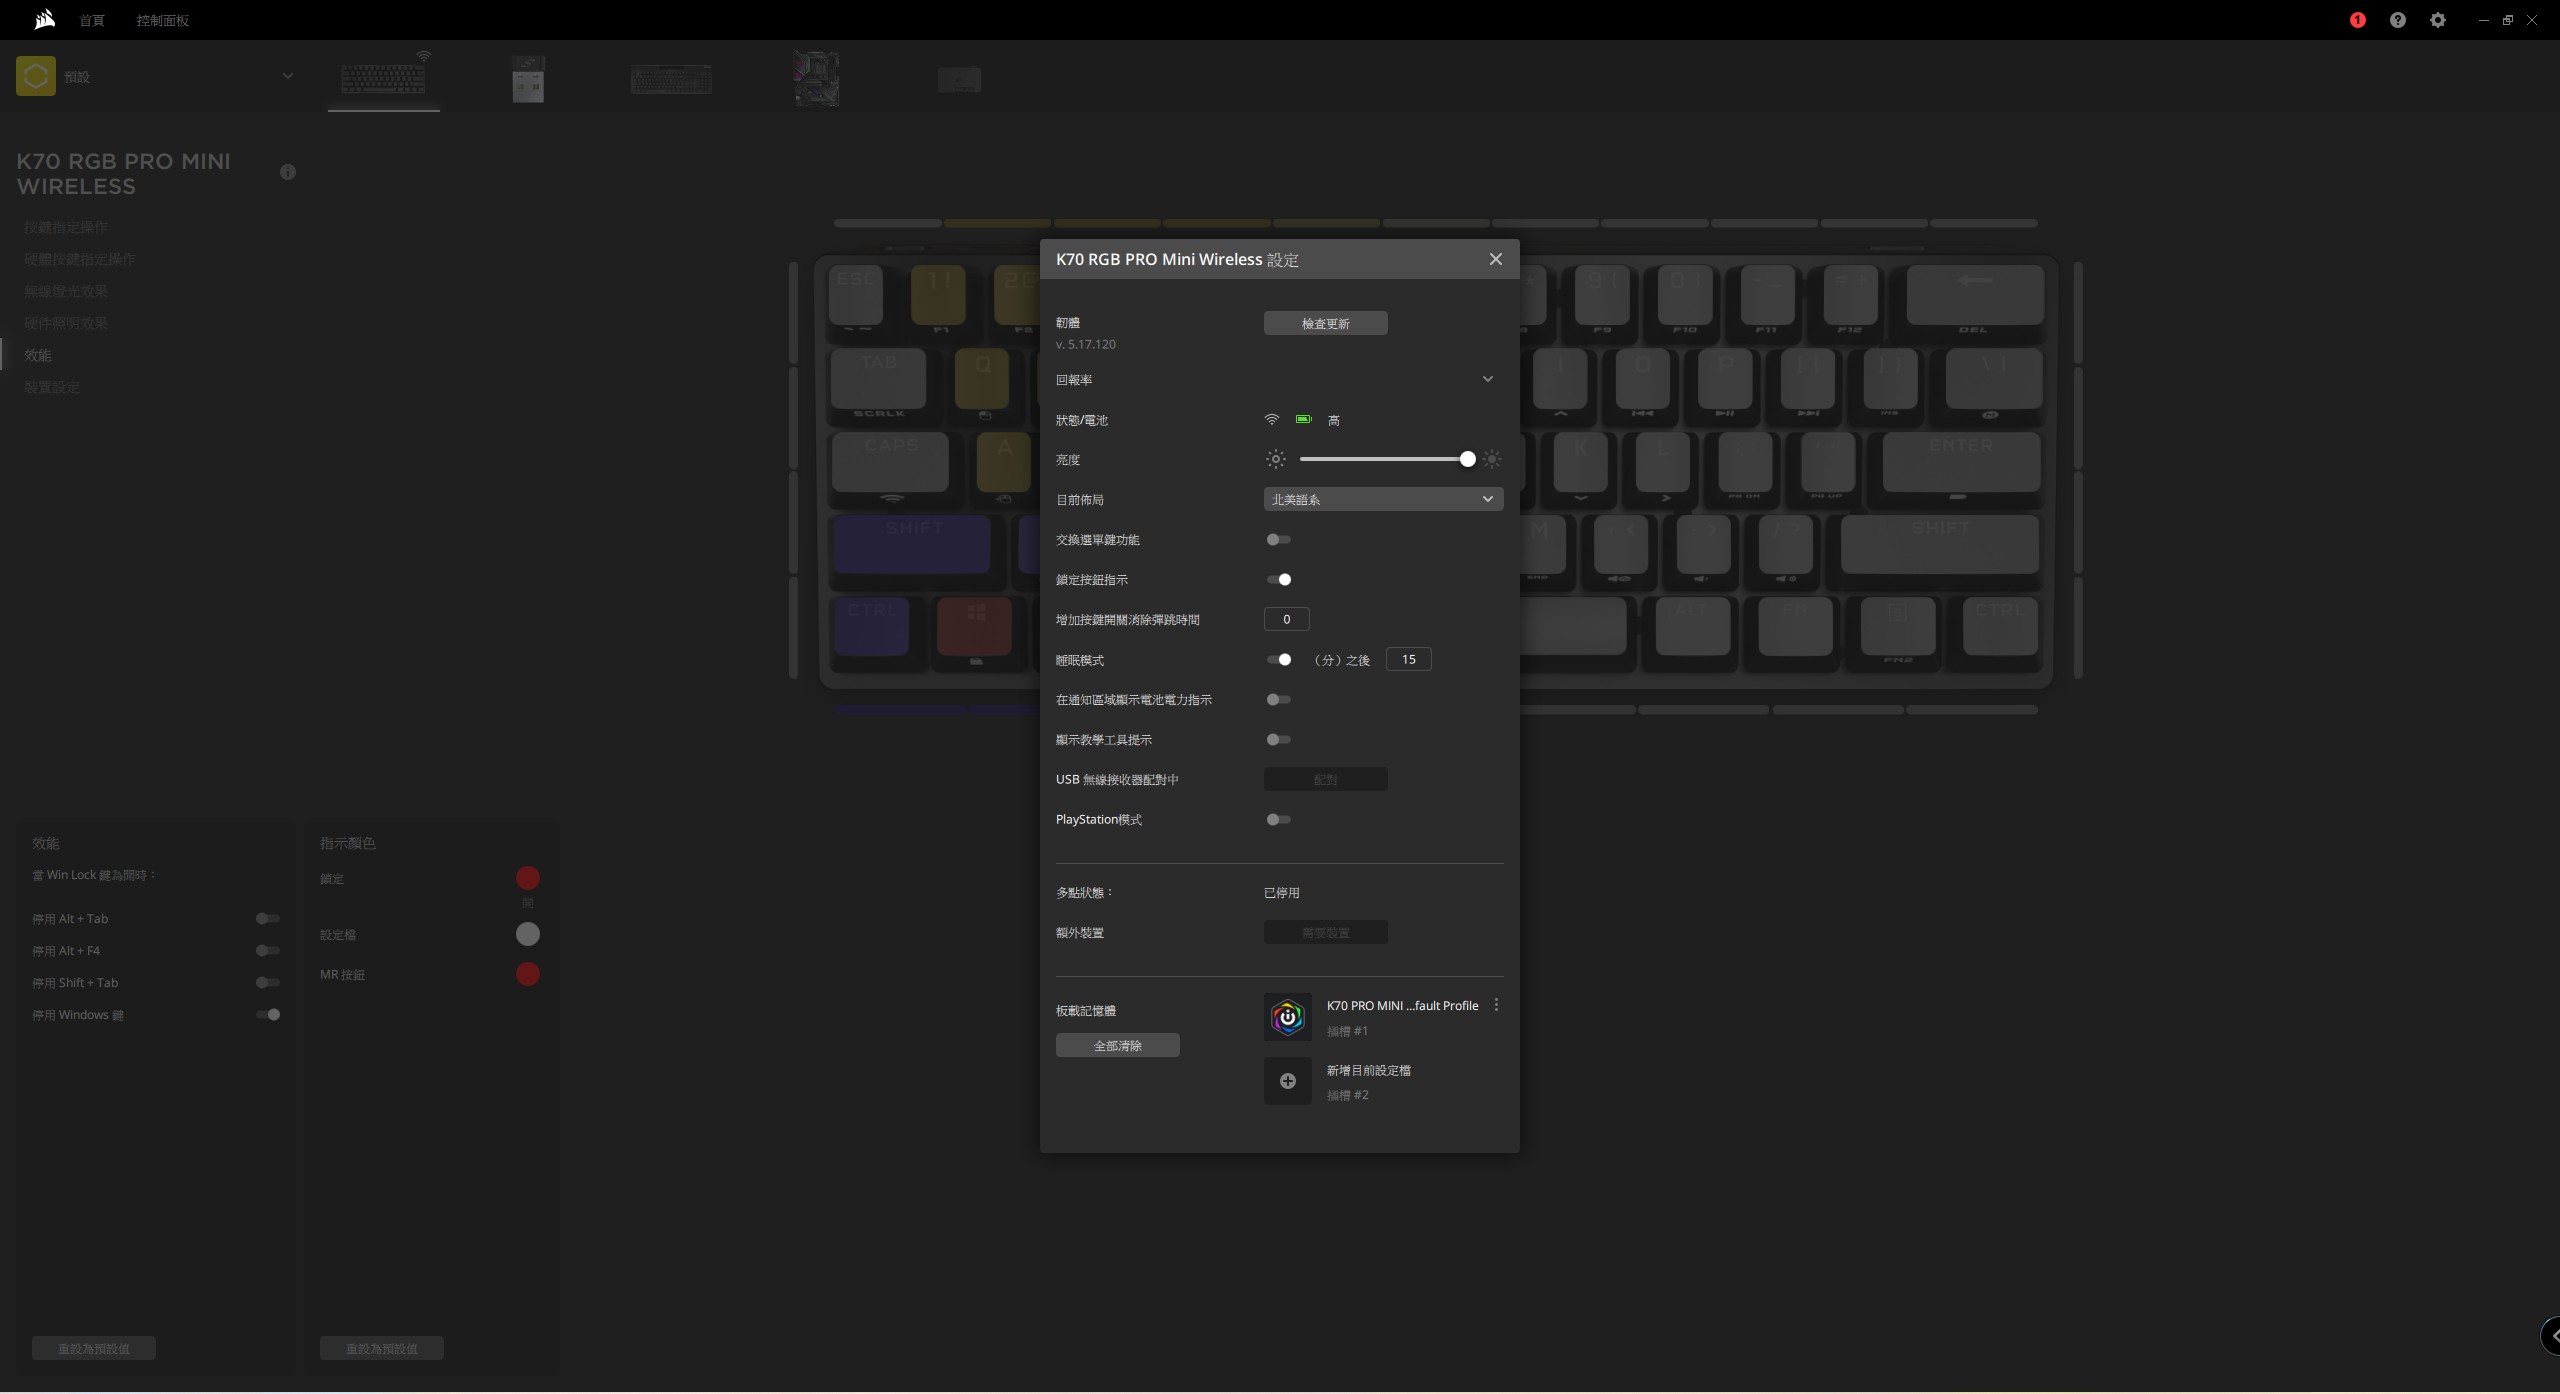
Task: Click 新增目前設定檔 slot #2 entry
Action: tap(1368, 1070)
